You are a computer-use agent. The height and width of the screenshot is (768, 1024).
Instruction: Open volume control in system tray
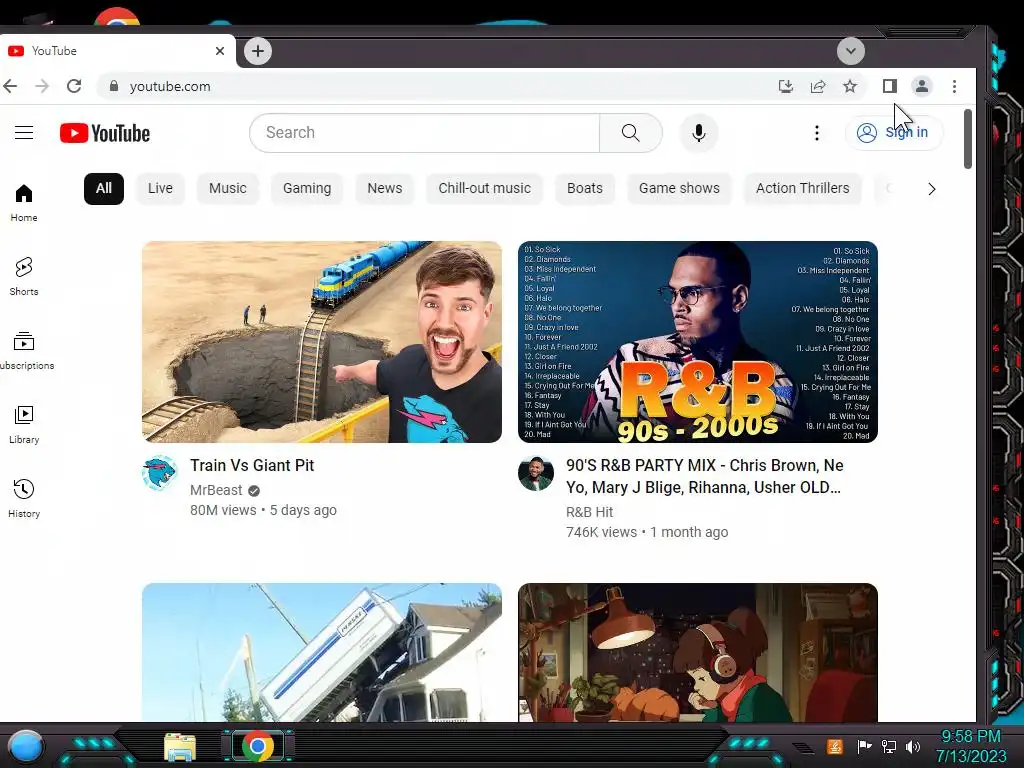click(913, 746)
